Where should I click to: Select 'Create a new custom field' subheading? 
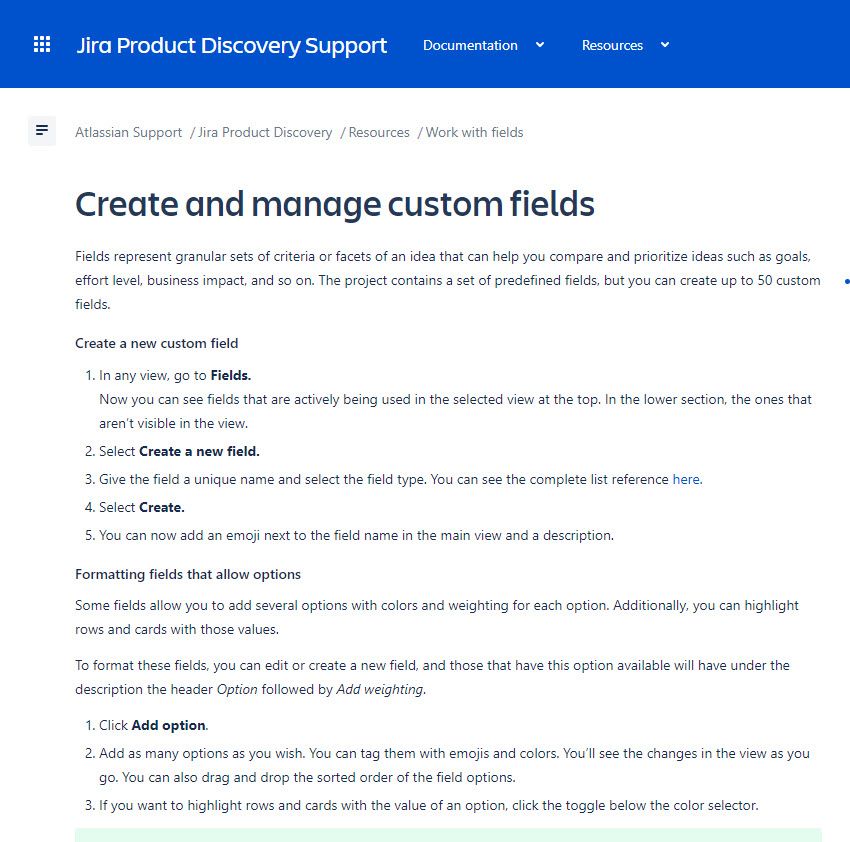[x=157, y=343]
